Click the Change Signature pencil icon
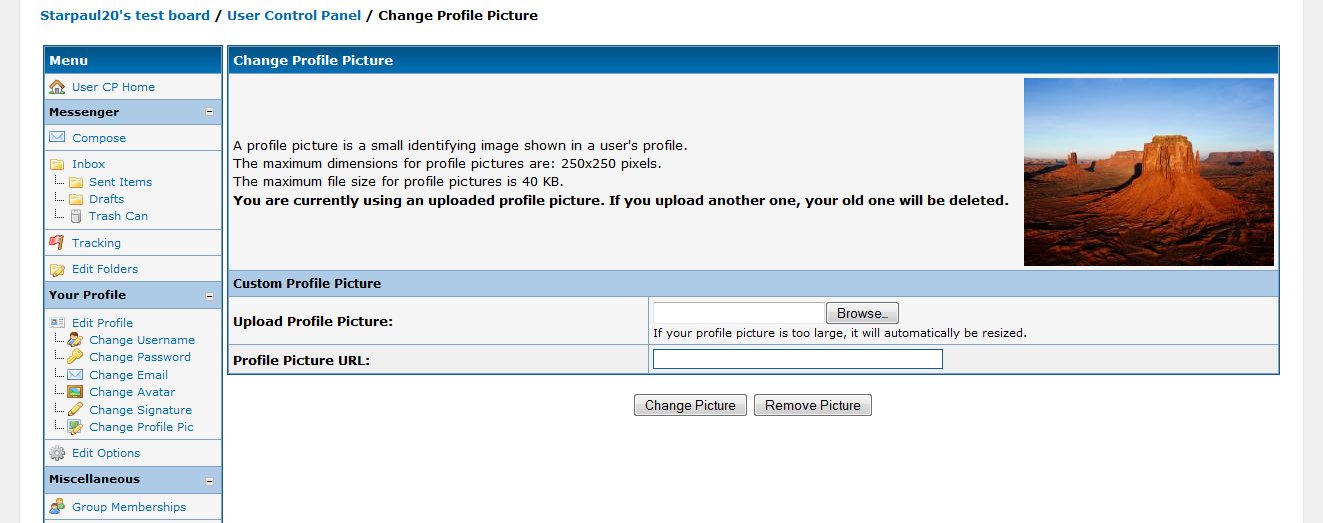Viewport: 1323px width, 523px height. [x=75, y=410]
